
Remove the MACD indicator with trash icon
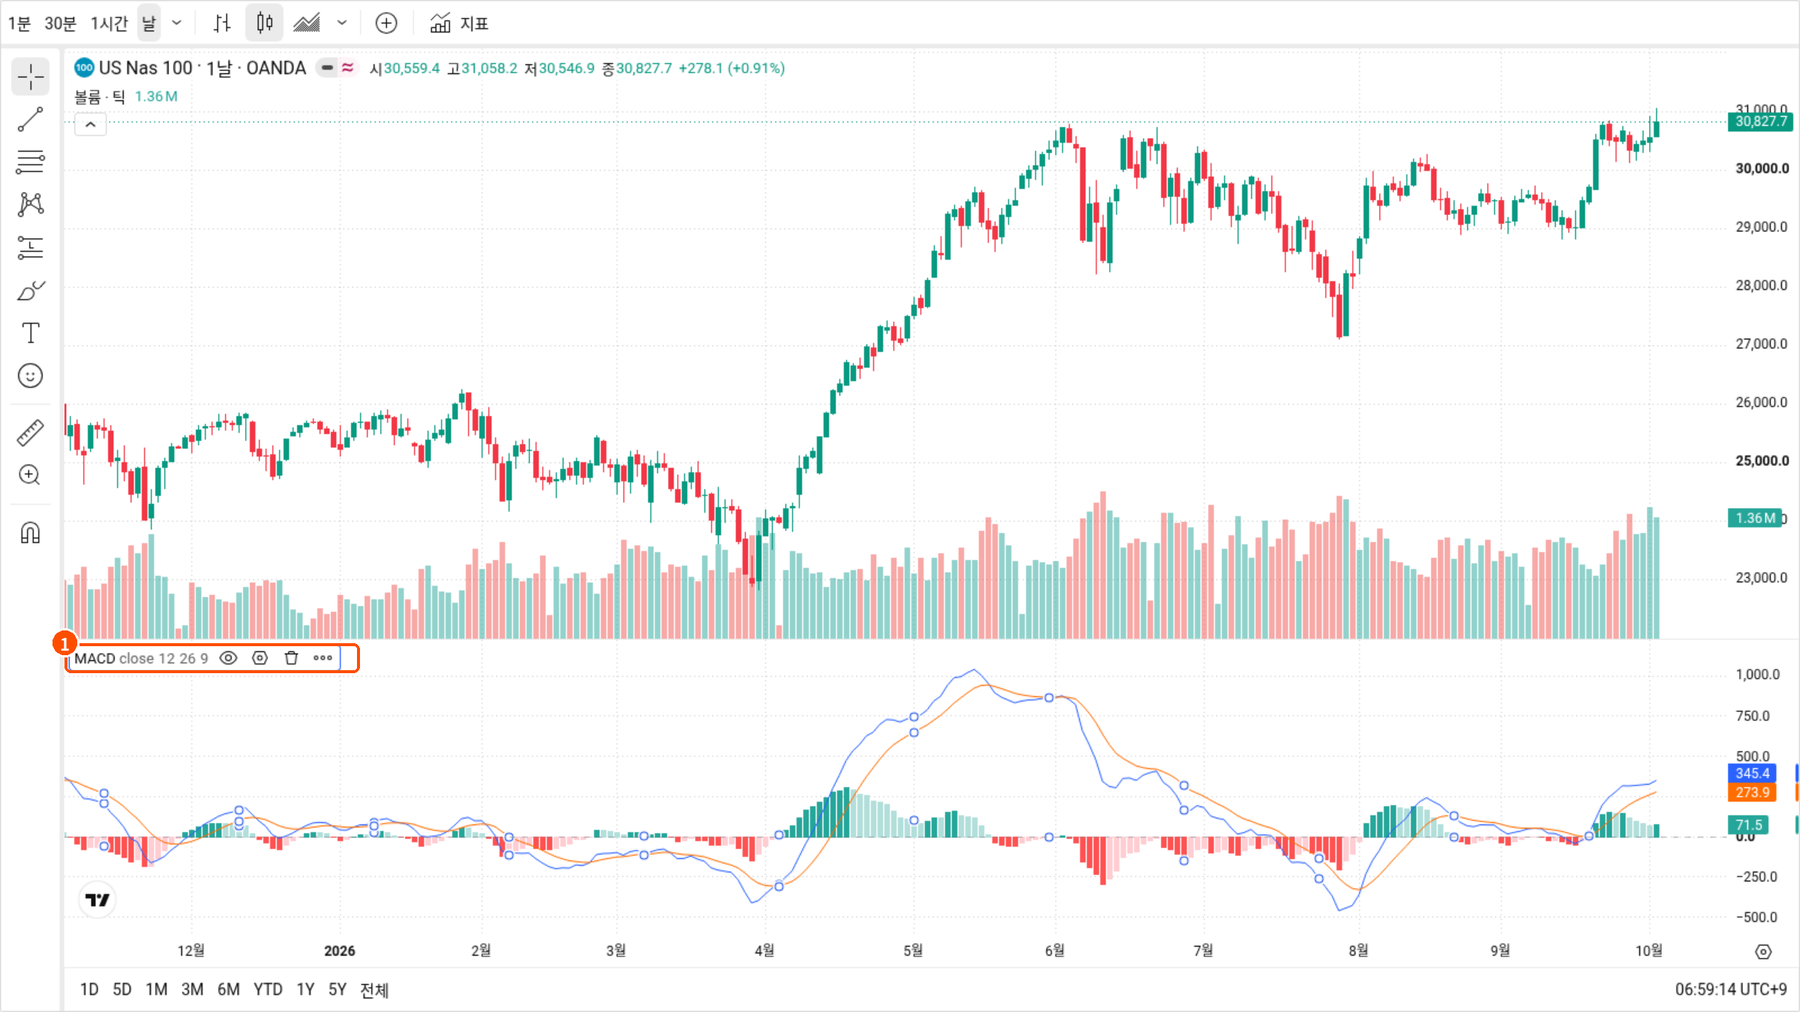tap(291, 658)
